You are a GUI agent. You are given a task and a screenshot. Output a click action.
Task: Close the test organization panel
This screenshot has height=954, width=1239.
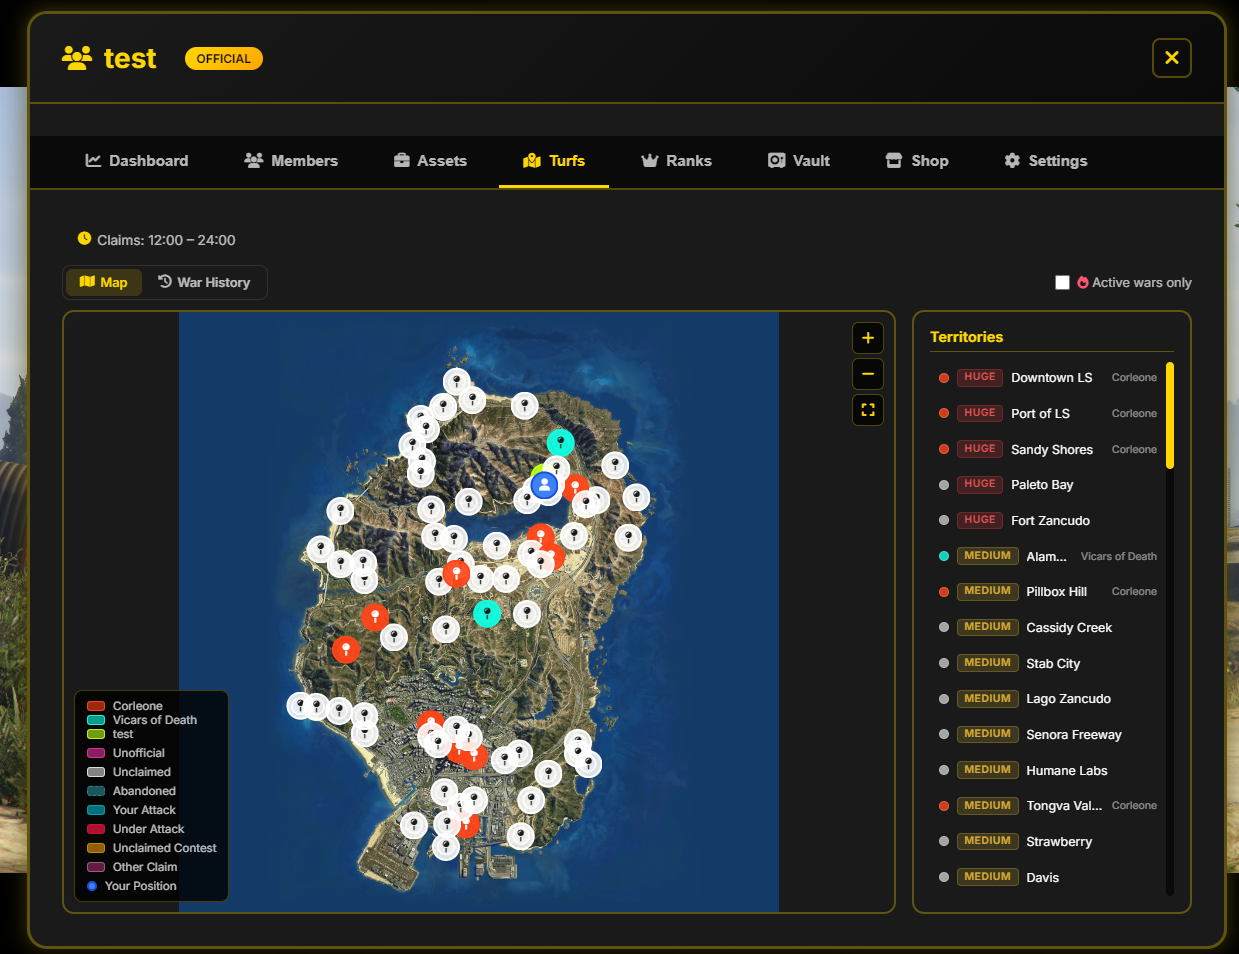pyautogui.click(x=1171, y=58)
